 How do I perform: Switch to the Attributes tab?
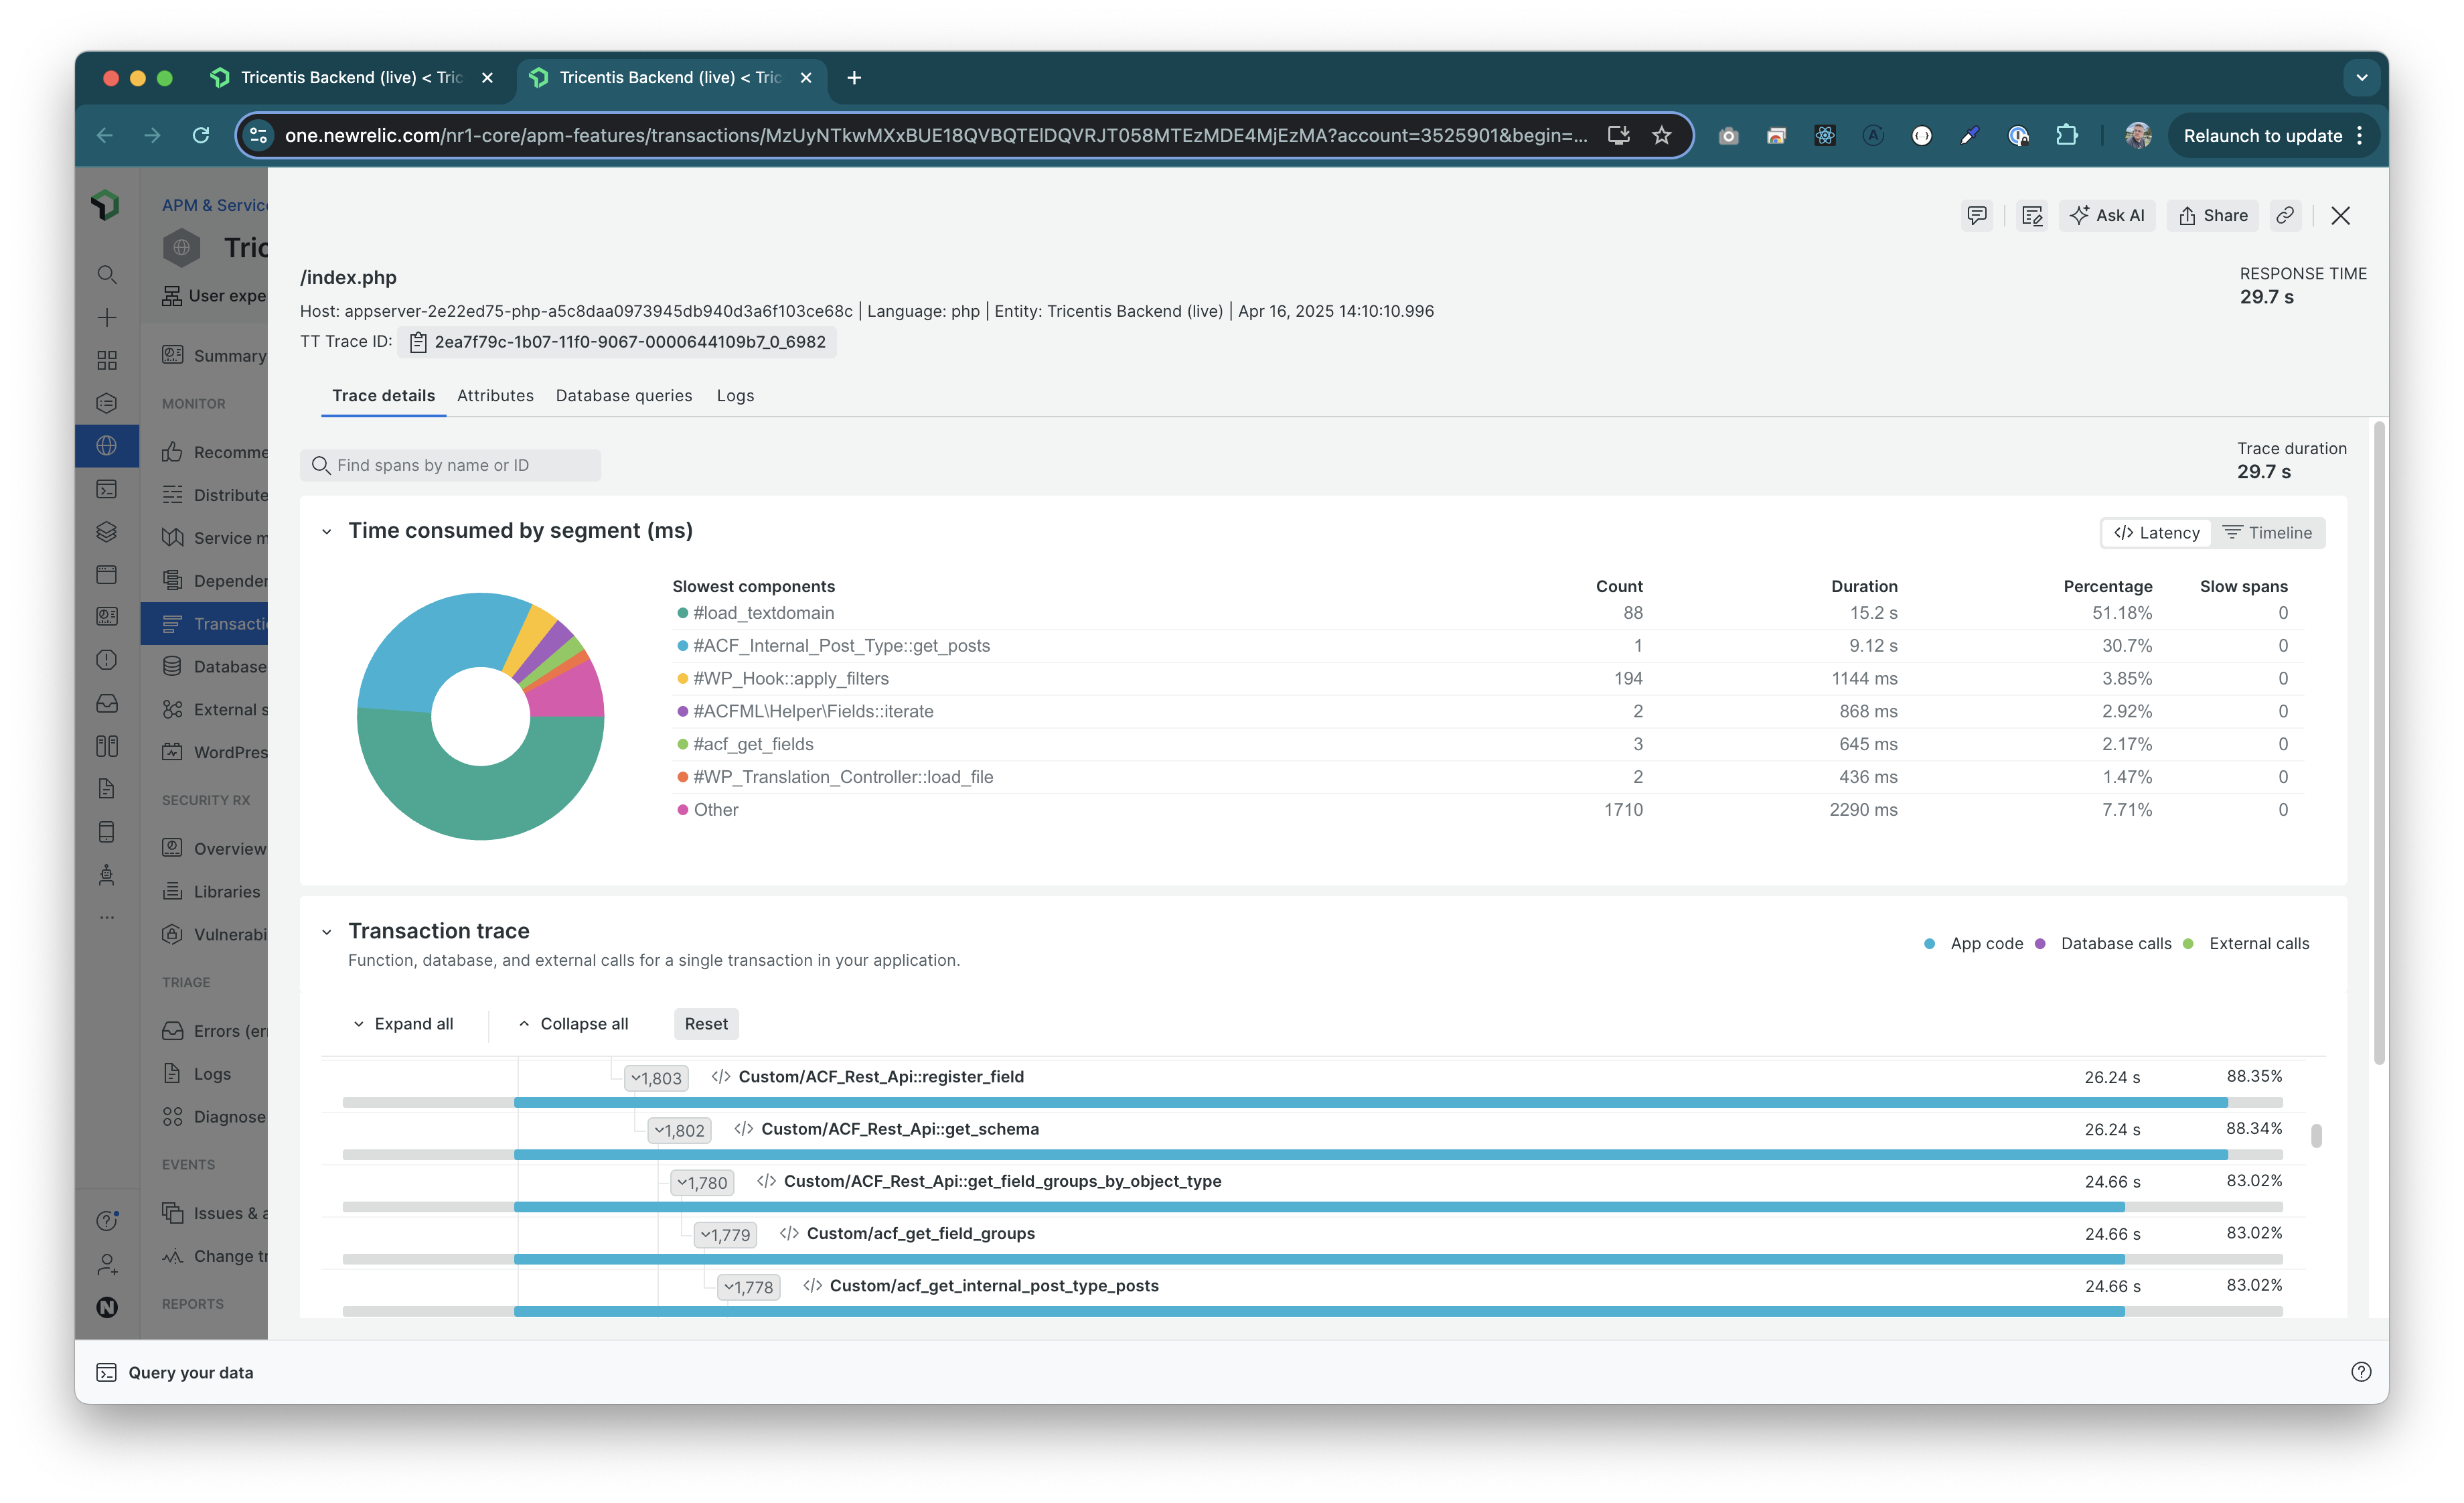495,396
